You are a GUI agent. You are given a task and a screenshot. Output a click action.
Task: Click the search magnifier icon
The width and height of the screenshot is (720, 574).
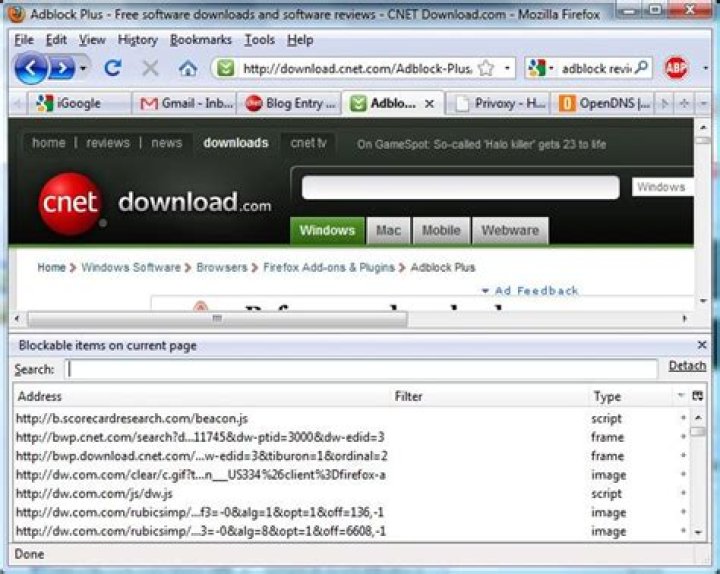click(642, 68)
